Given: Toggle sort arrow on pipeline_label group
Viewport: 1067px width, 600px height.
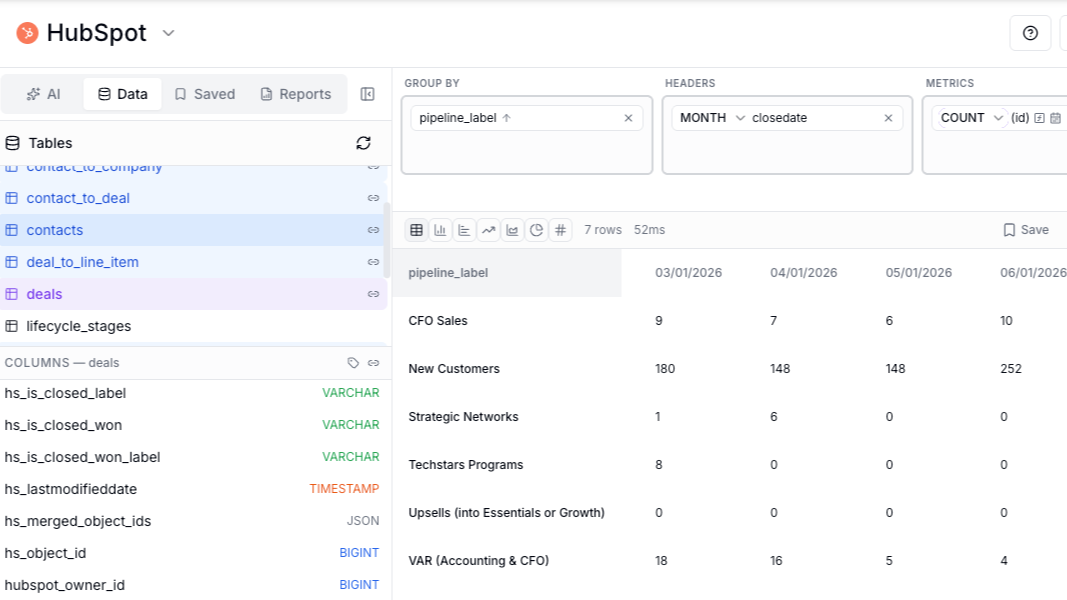Looking at the screenshot, I should [507, 118].
